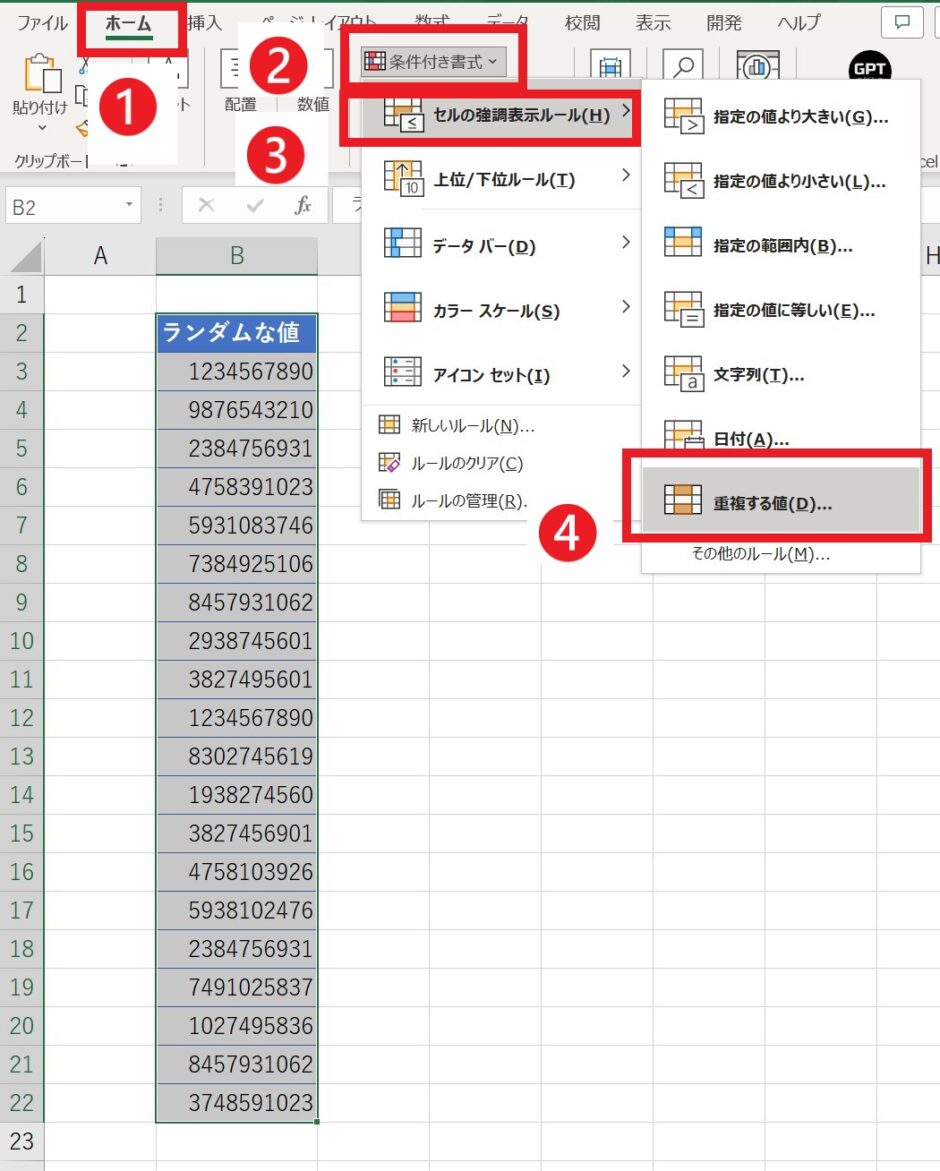Viewport: 940px width, 1171px height.
Task: Choose Greater Than (指定の値より大きい) rule
Action: pos(780,116)
